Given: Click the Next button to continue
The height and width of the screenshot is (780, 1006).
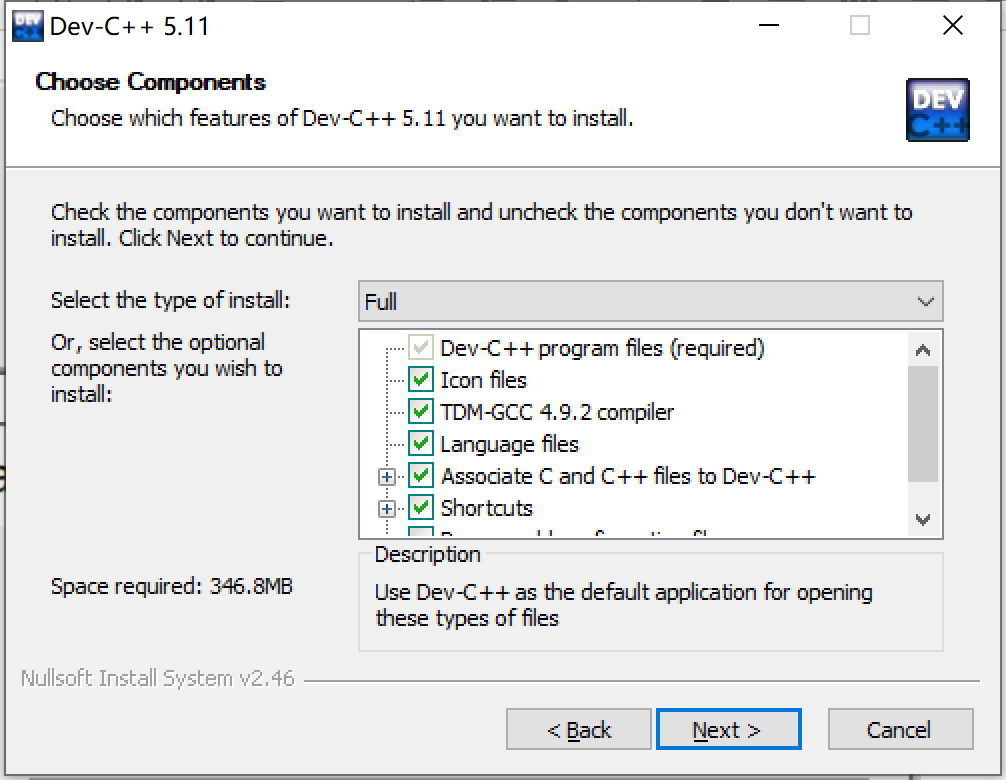Looking at the screenshot, I should pos(728,729).
